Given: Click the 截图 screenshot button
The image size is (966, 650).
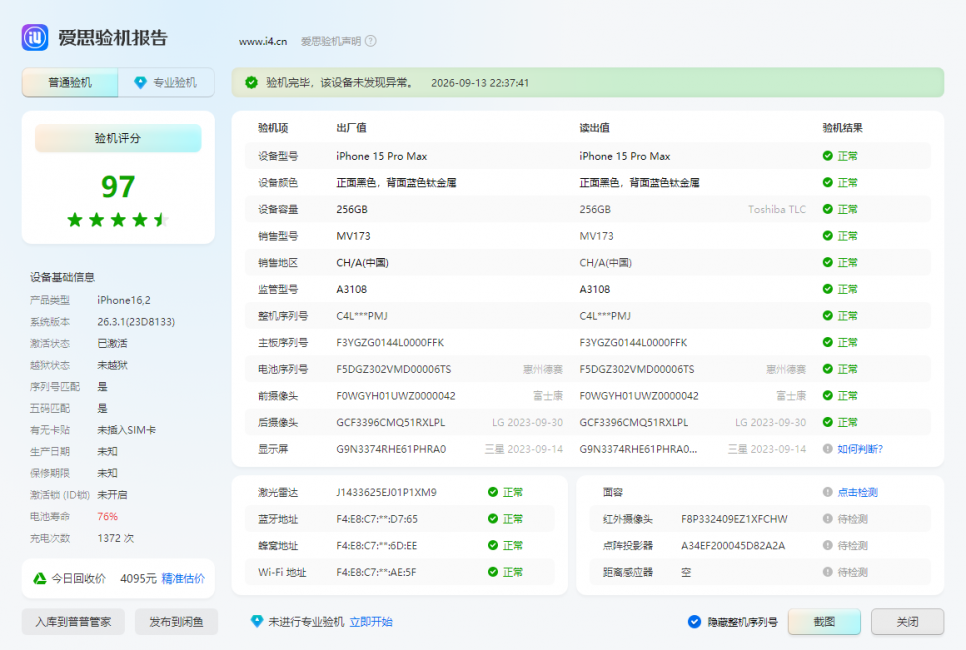Looking at the screenshot, I should click(824, 622).
